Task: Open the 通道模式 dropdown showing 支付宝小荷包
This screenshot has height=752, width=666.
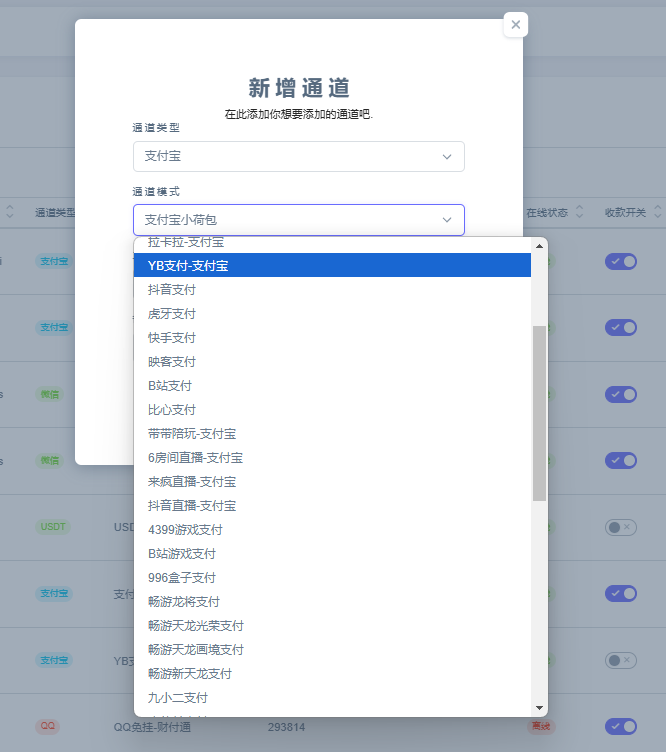Action: click(x=299, y=220)
